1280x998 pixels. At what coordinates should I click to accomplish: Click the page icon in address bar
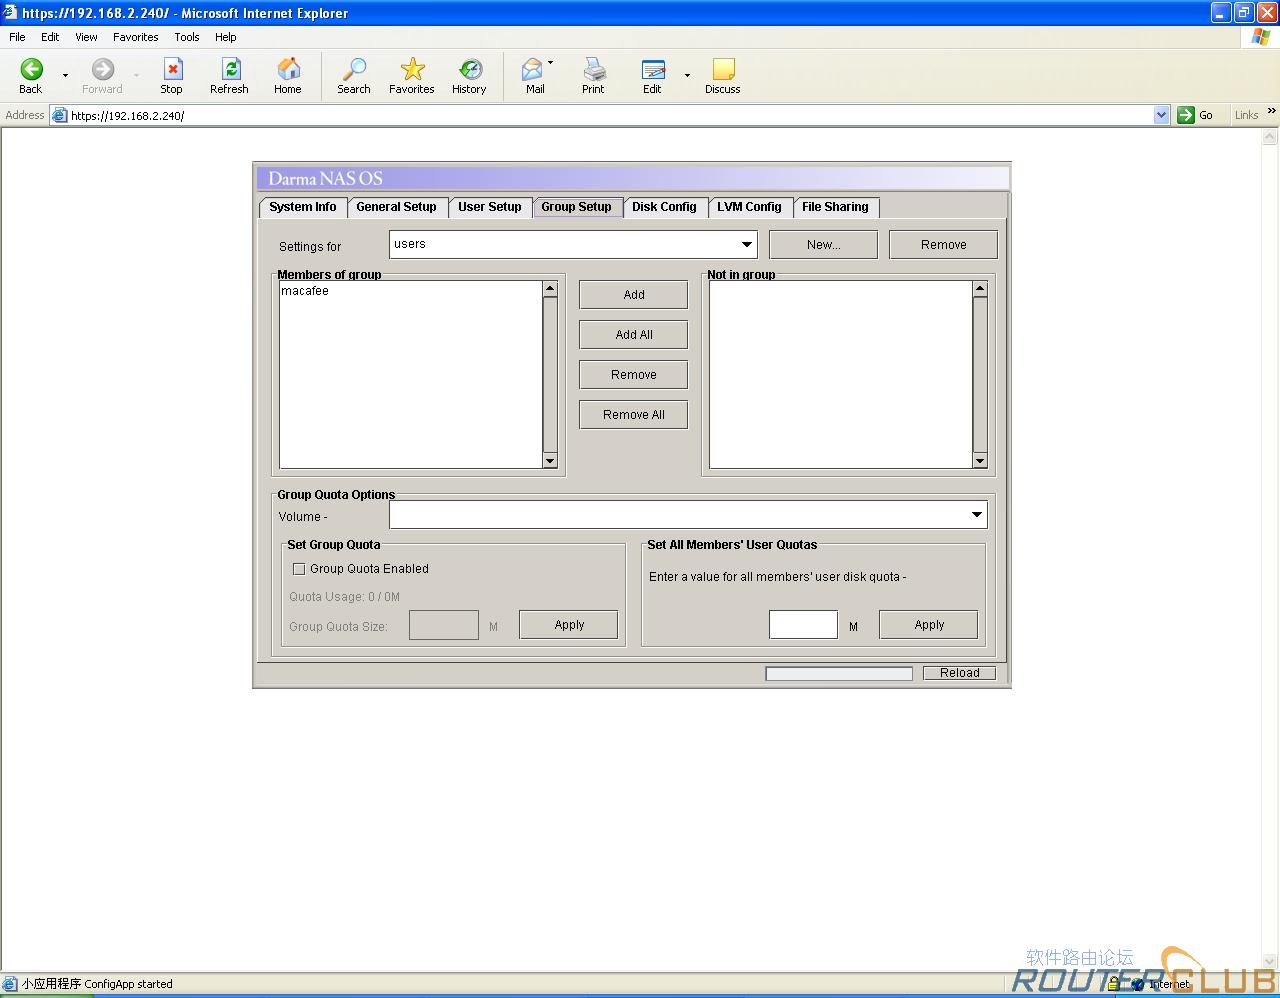coord(60,115)
